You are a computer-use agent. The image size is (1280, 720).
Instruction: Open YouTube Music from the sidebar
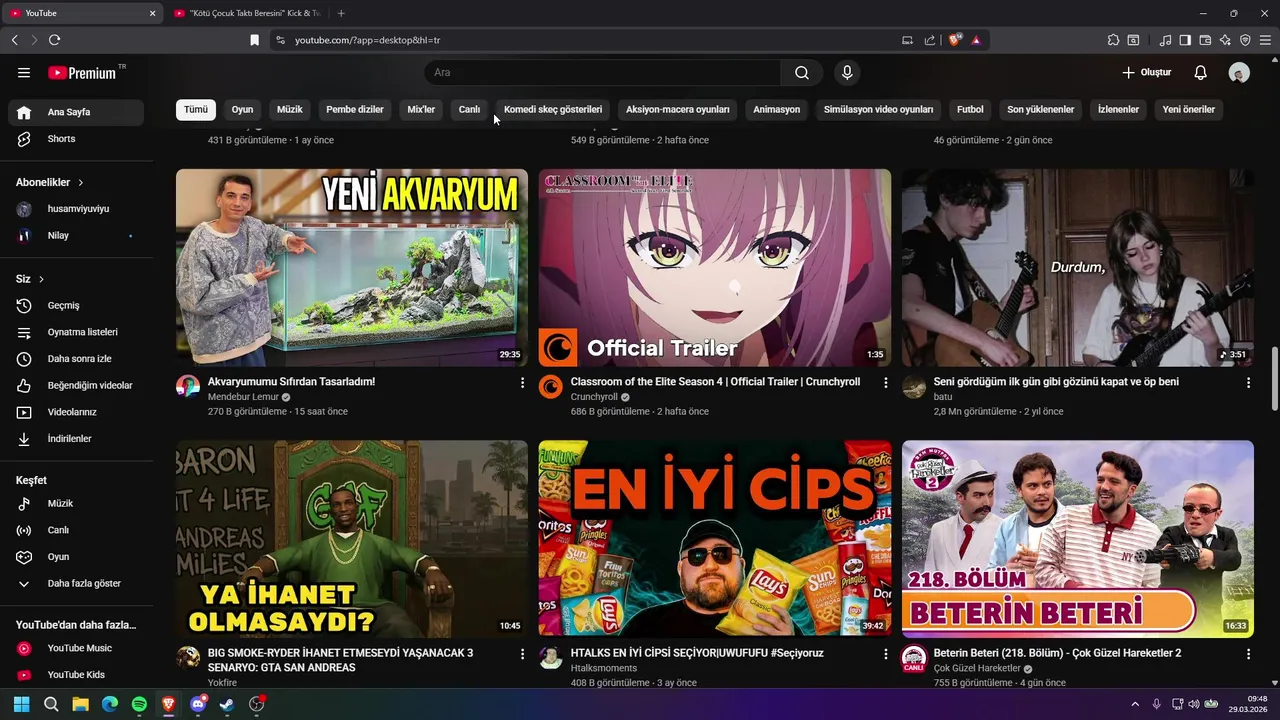76,648
